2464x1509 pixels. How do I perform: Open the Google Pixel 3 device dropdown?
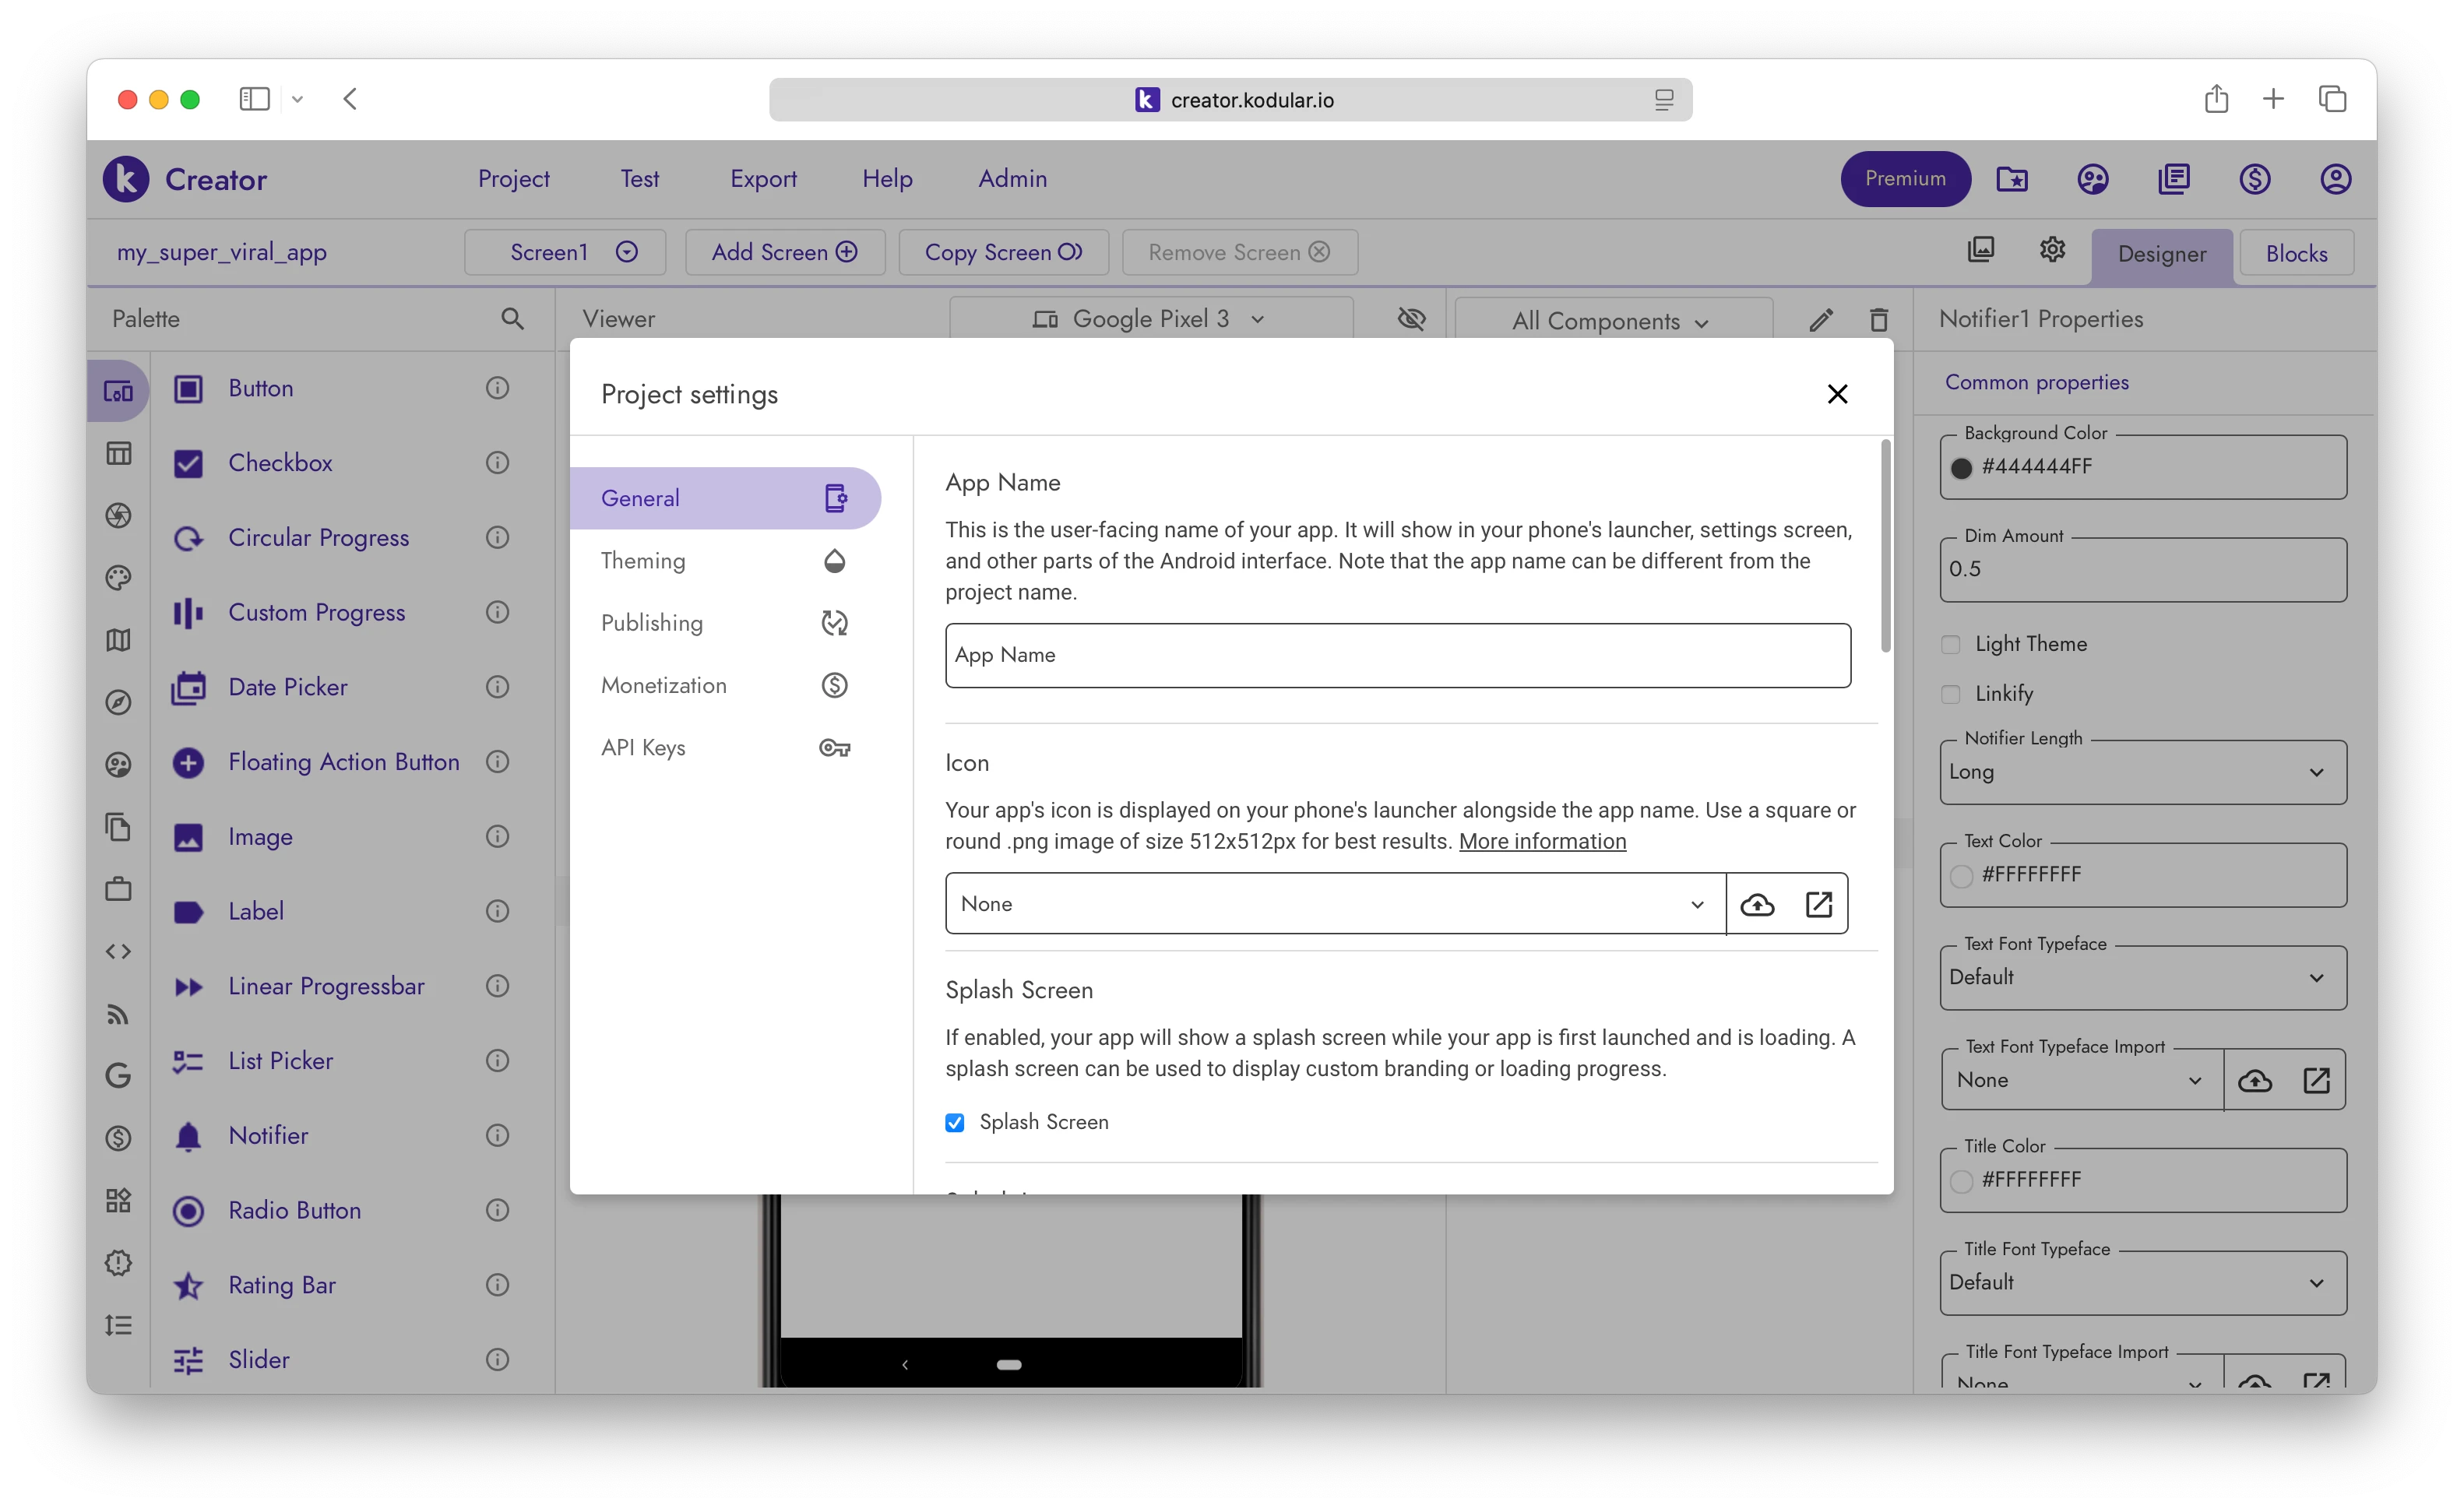point(1150,318)
